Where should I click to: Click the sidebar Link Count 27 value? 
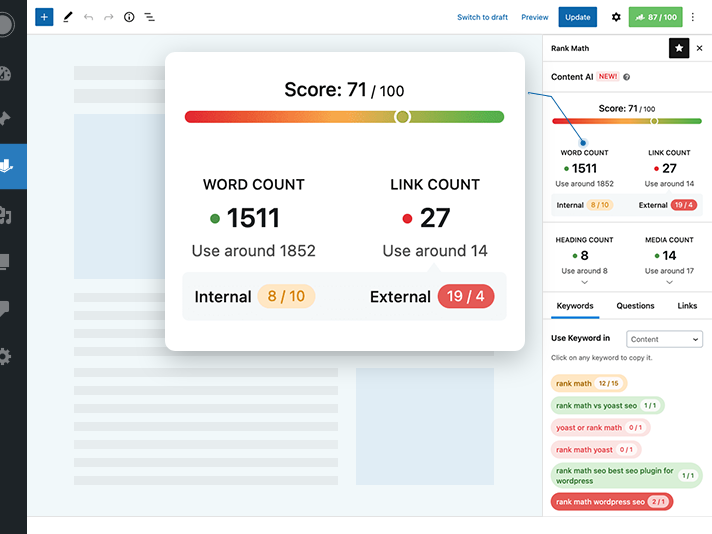(x=669, y=168)
